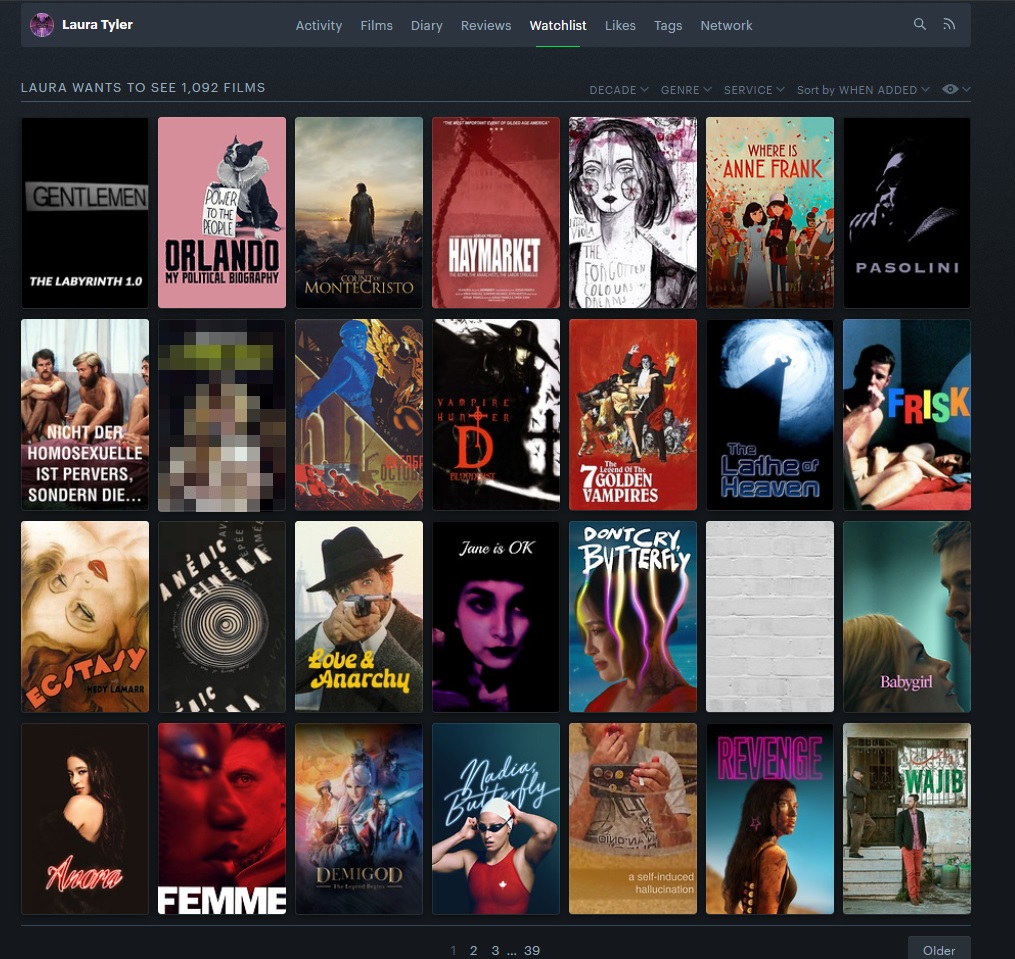This screenshot has width=1015, height=959.
Task: Open the Network tab
Action: 726,25
